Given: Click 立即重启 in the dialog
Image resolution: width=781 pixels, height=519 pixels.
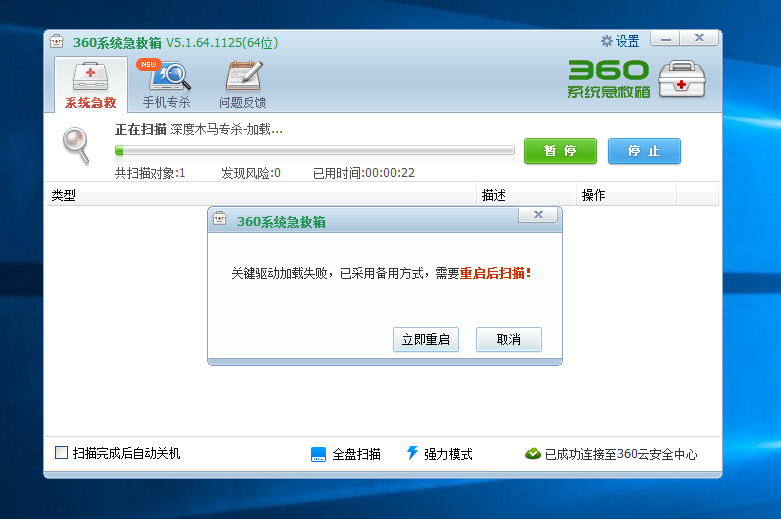Looking at the screenshot, I should click(426, 340).
